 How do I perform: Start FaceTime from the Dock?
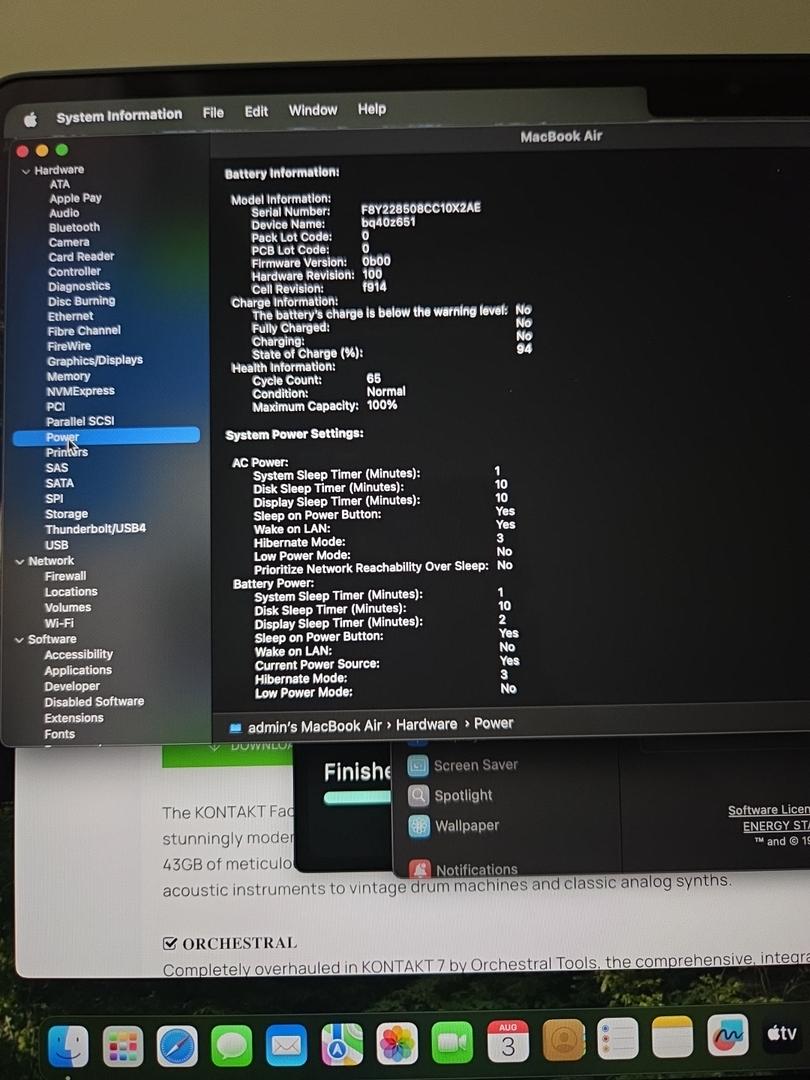tap(452, 1042)
